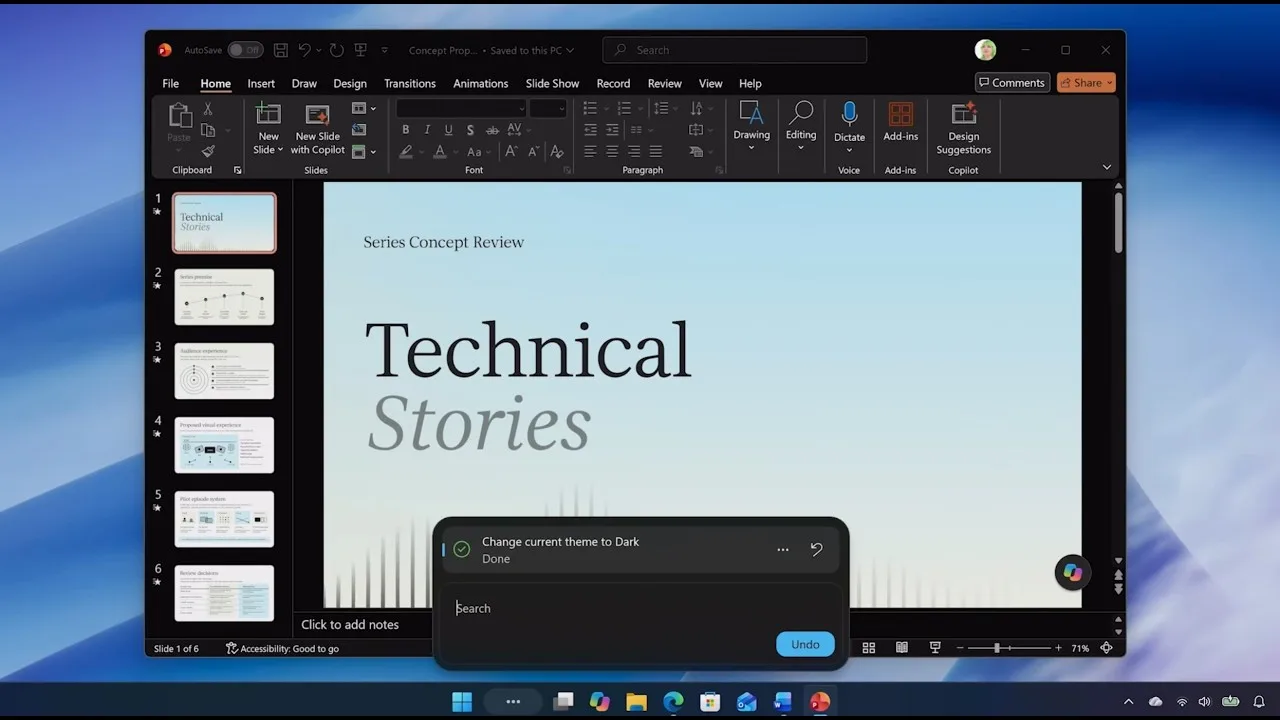Screen dimensions: 1280x720
Task: Select slide 3 thumbnail
Action: point(224,371)
